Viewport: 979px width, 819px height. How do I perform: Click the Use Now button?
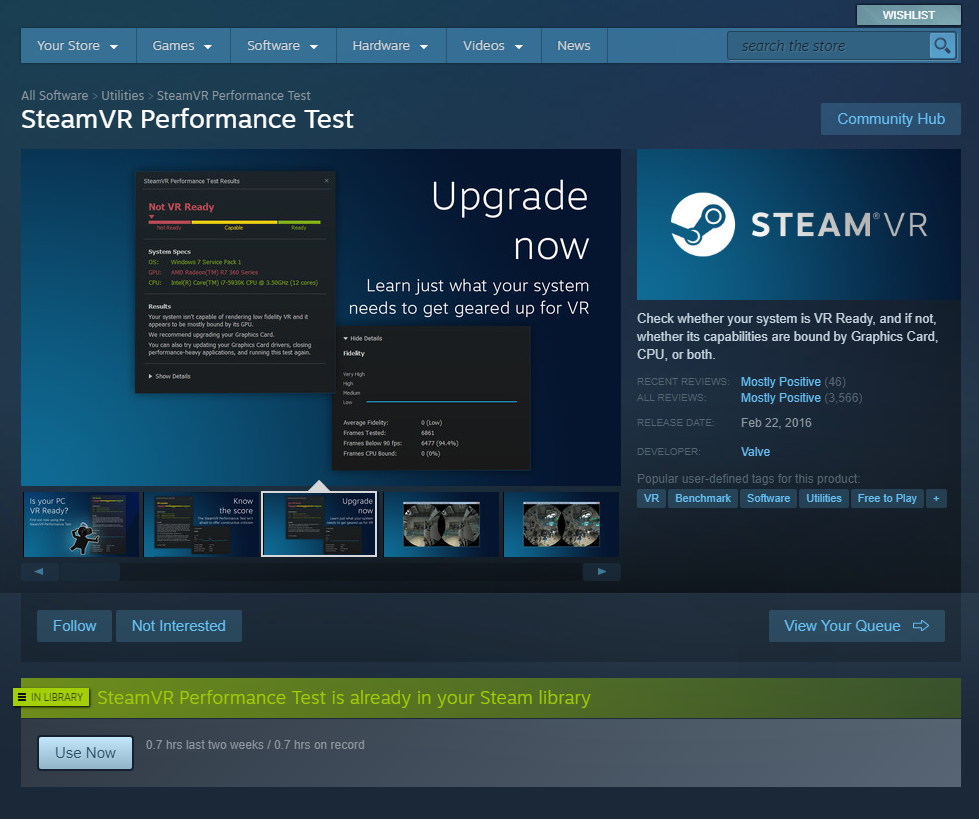[x=86, y=753]
